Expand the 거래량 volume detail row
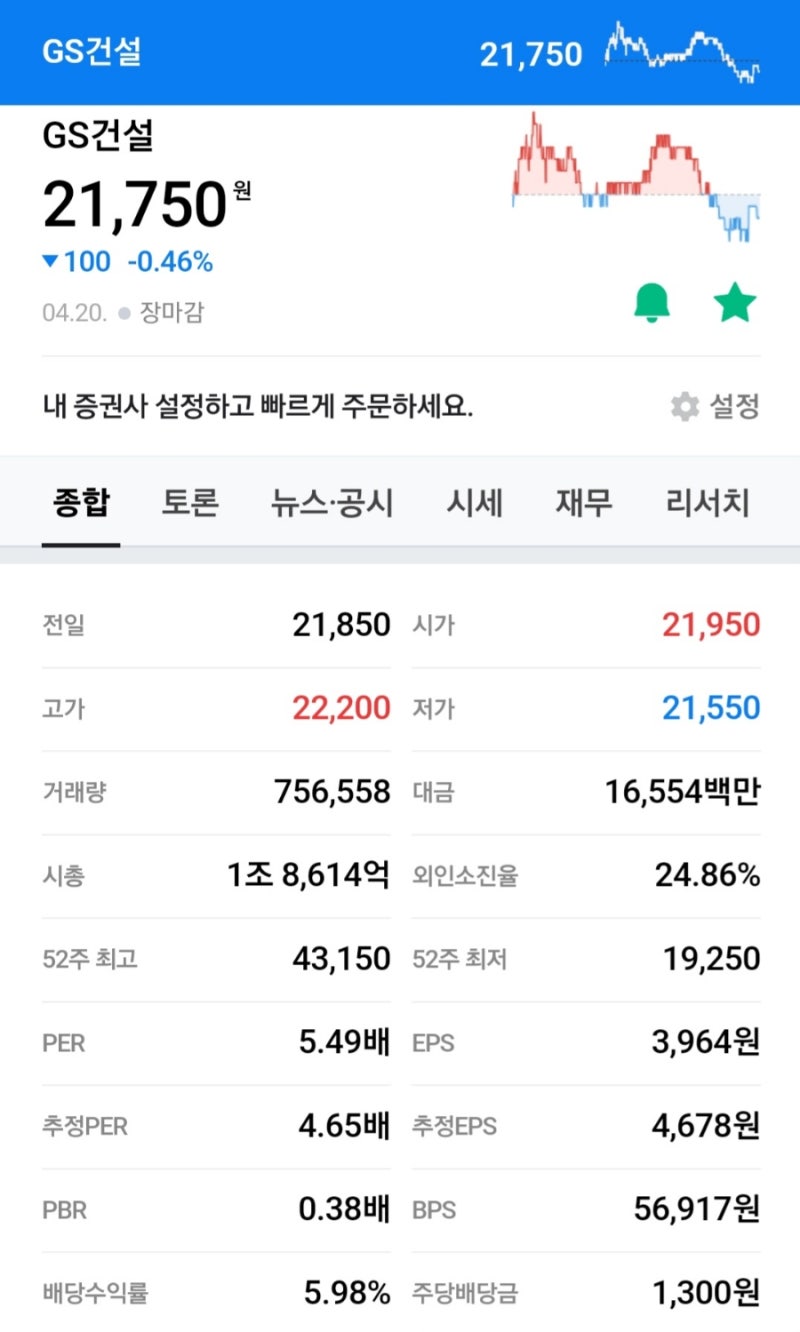This screenshot has height=1332, width=800. click(x=200, y=791)
